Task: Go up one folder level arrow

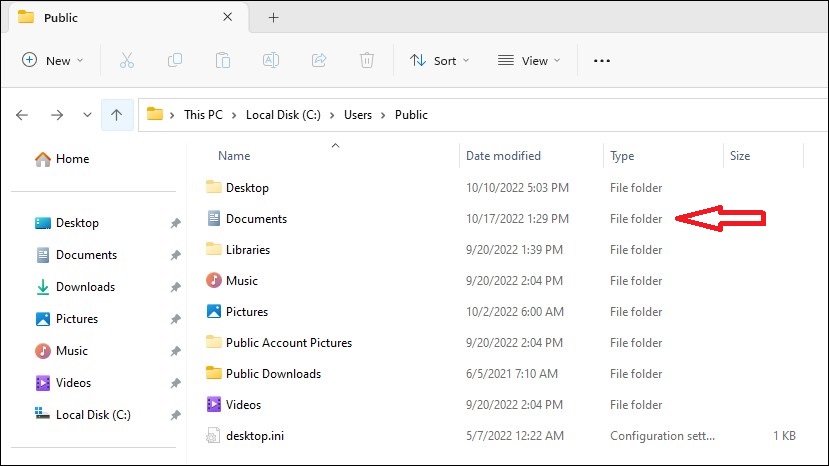Action: coord(116,115)
